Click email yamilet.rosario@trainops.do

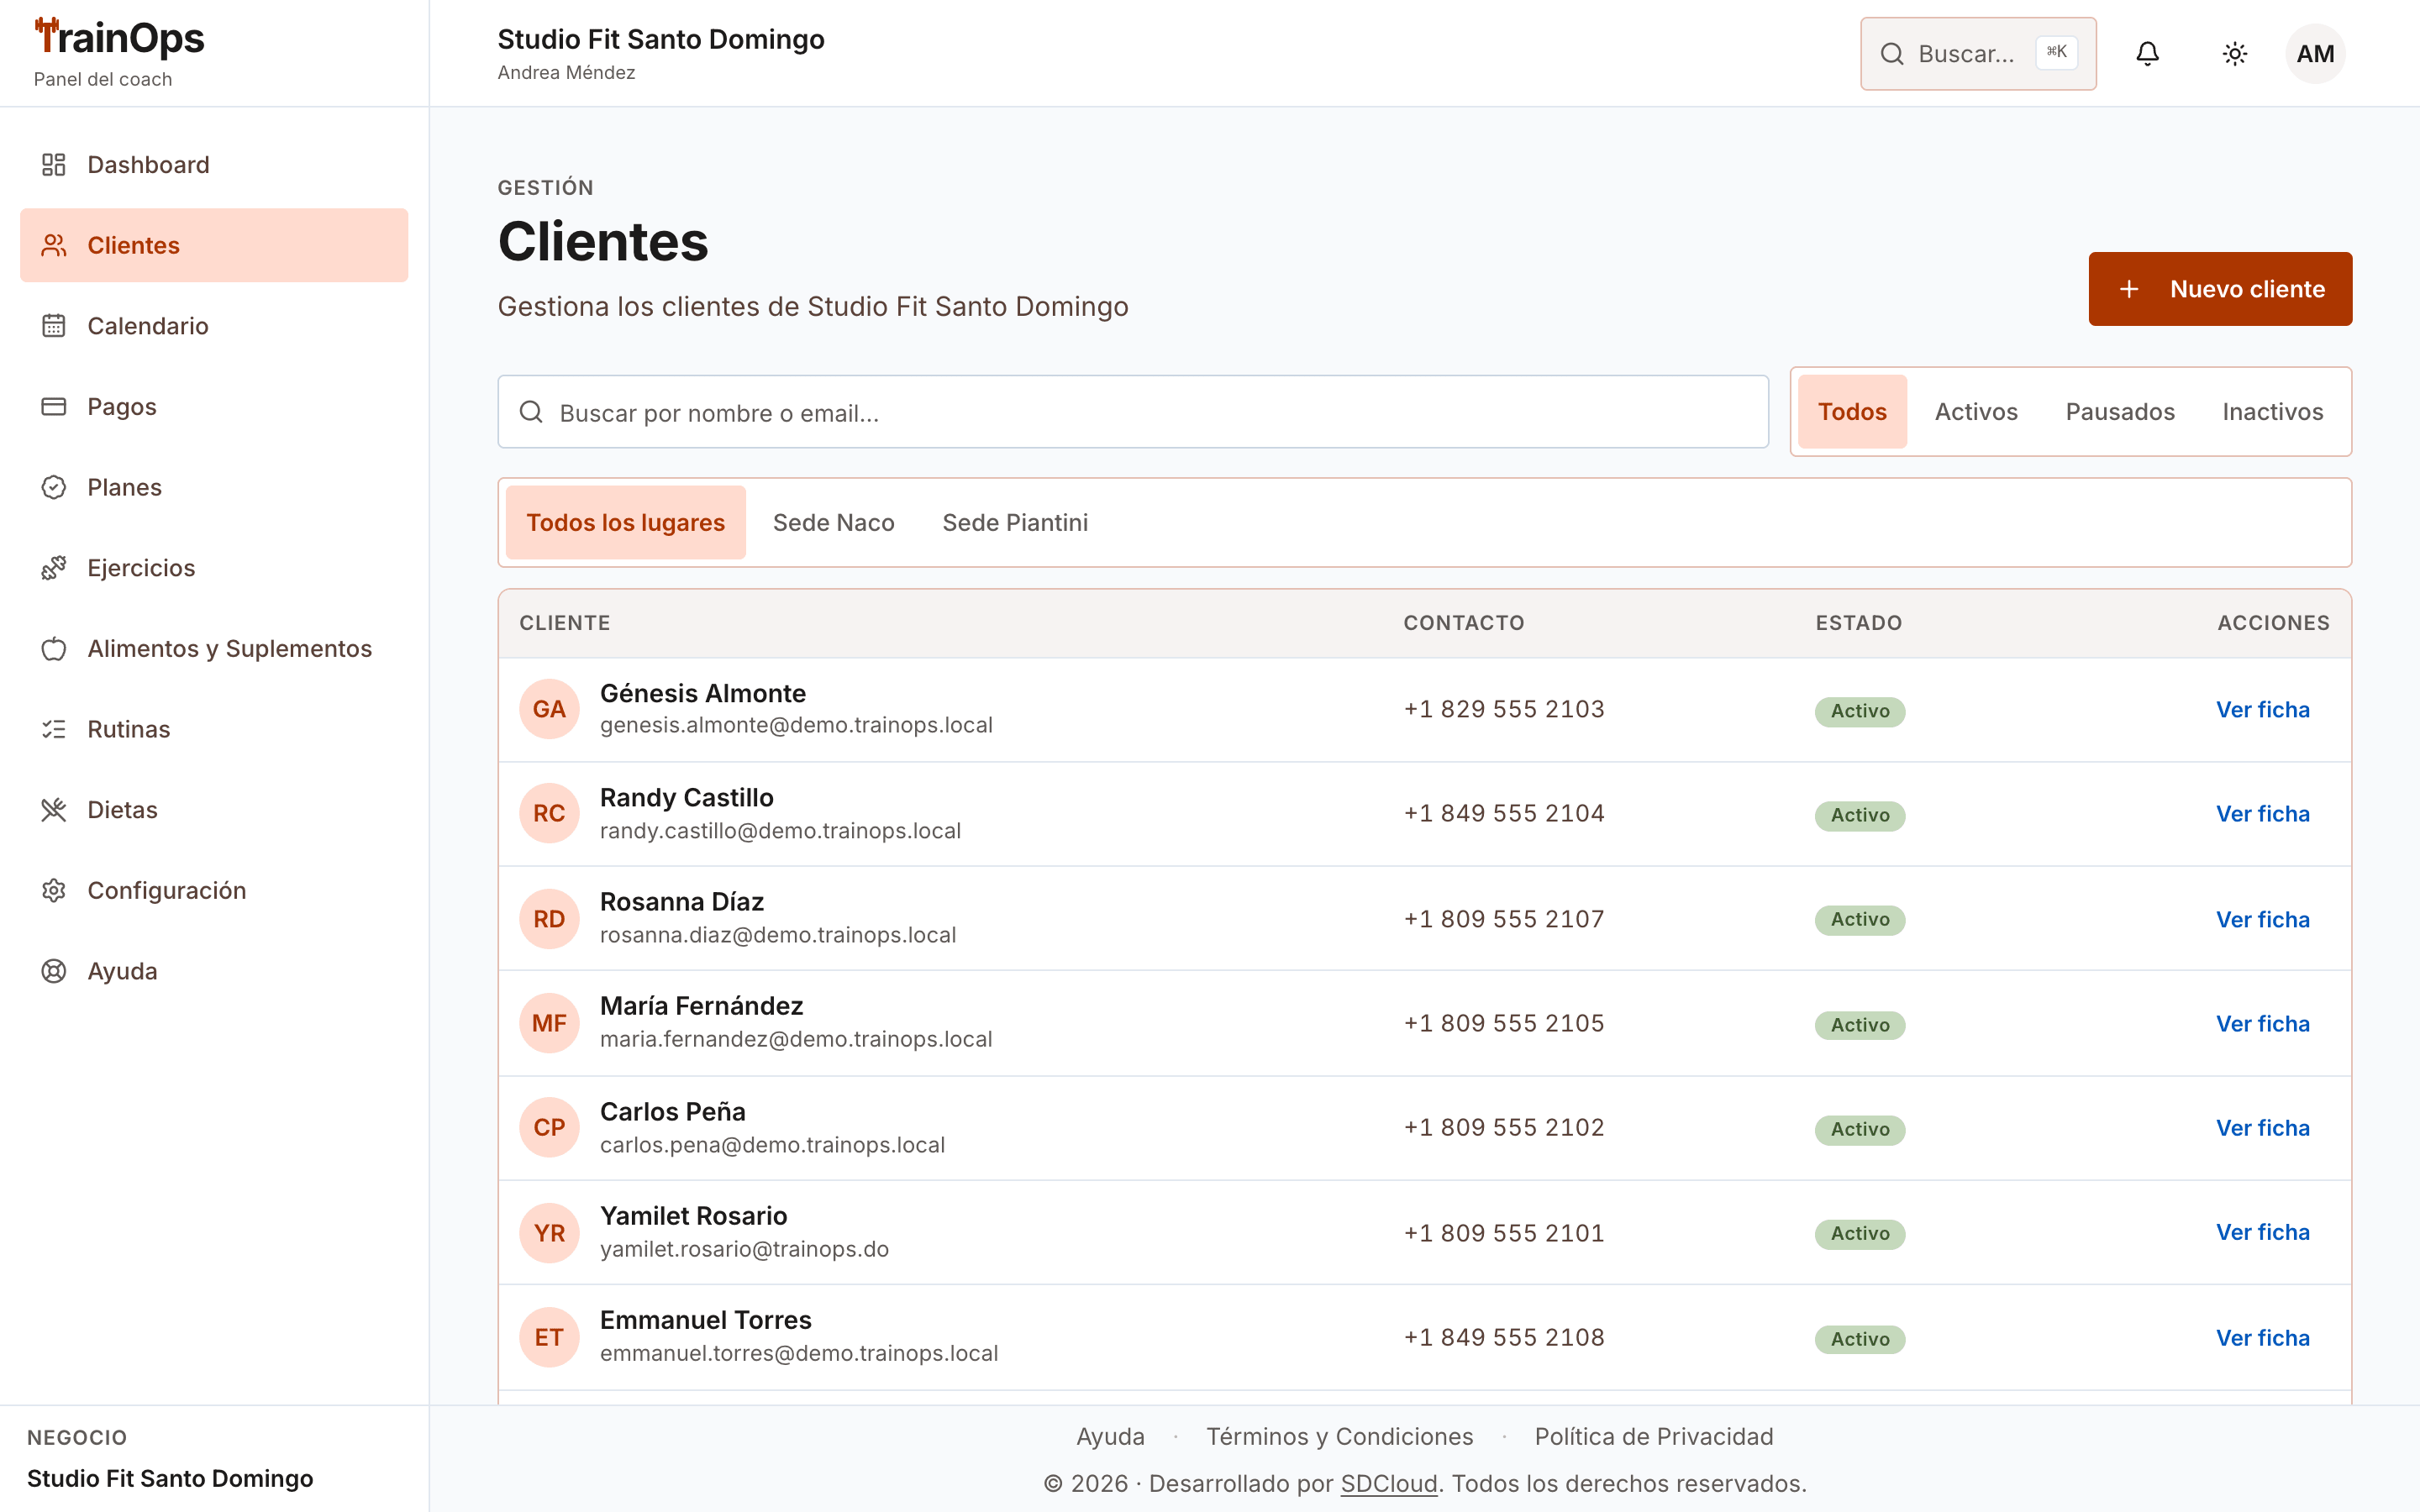tap(744, 1249)
